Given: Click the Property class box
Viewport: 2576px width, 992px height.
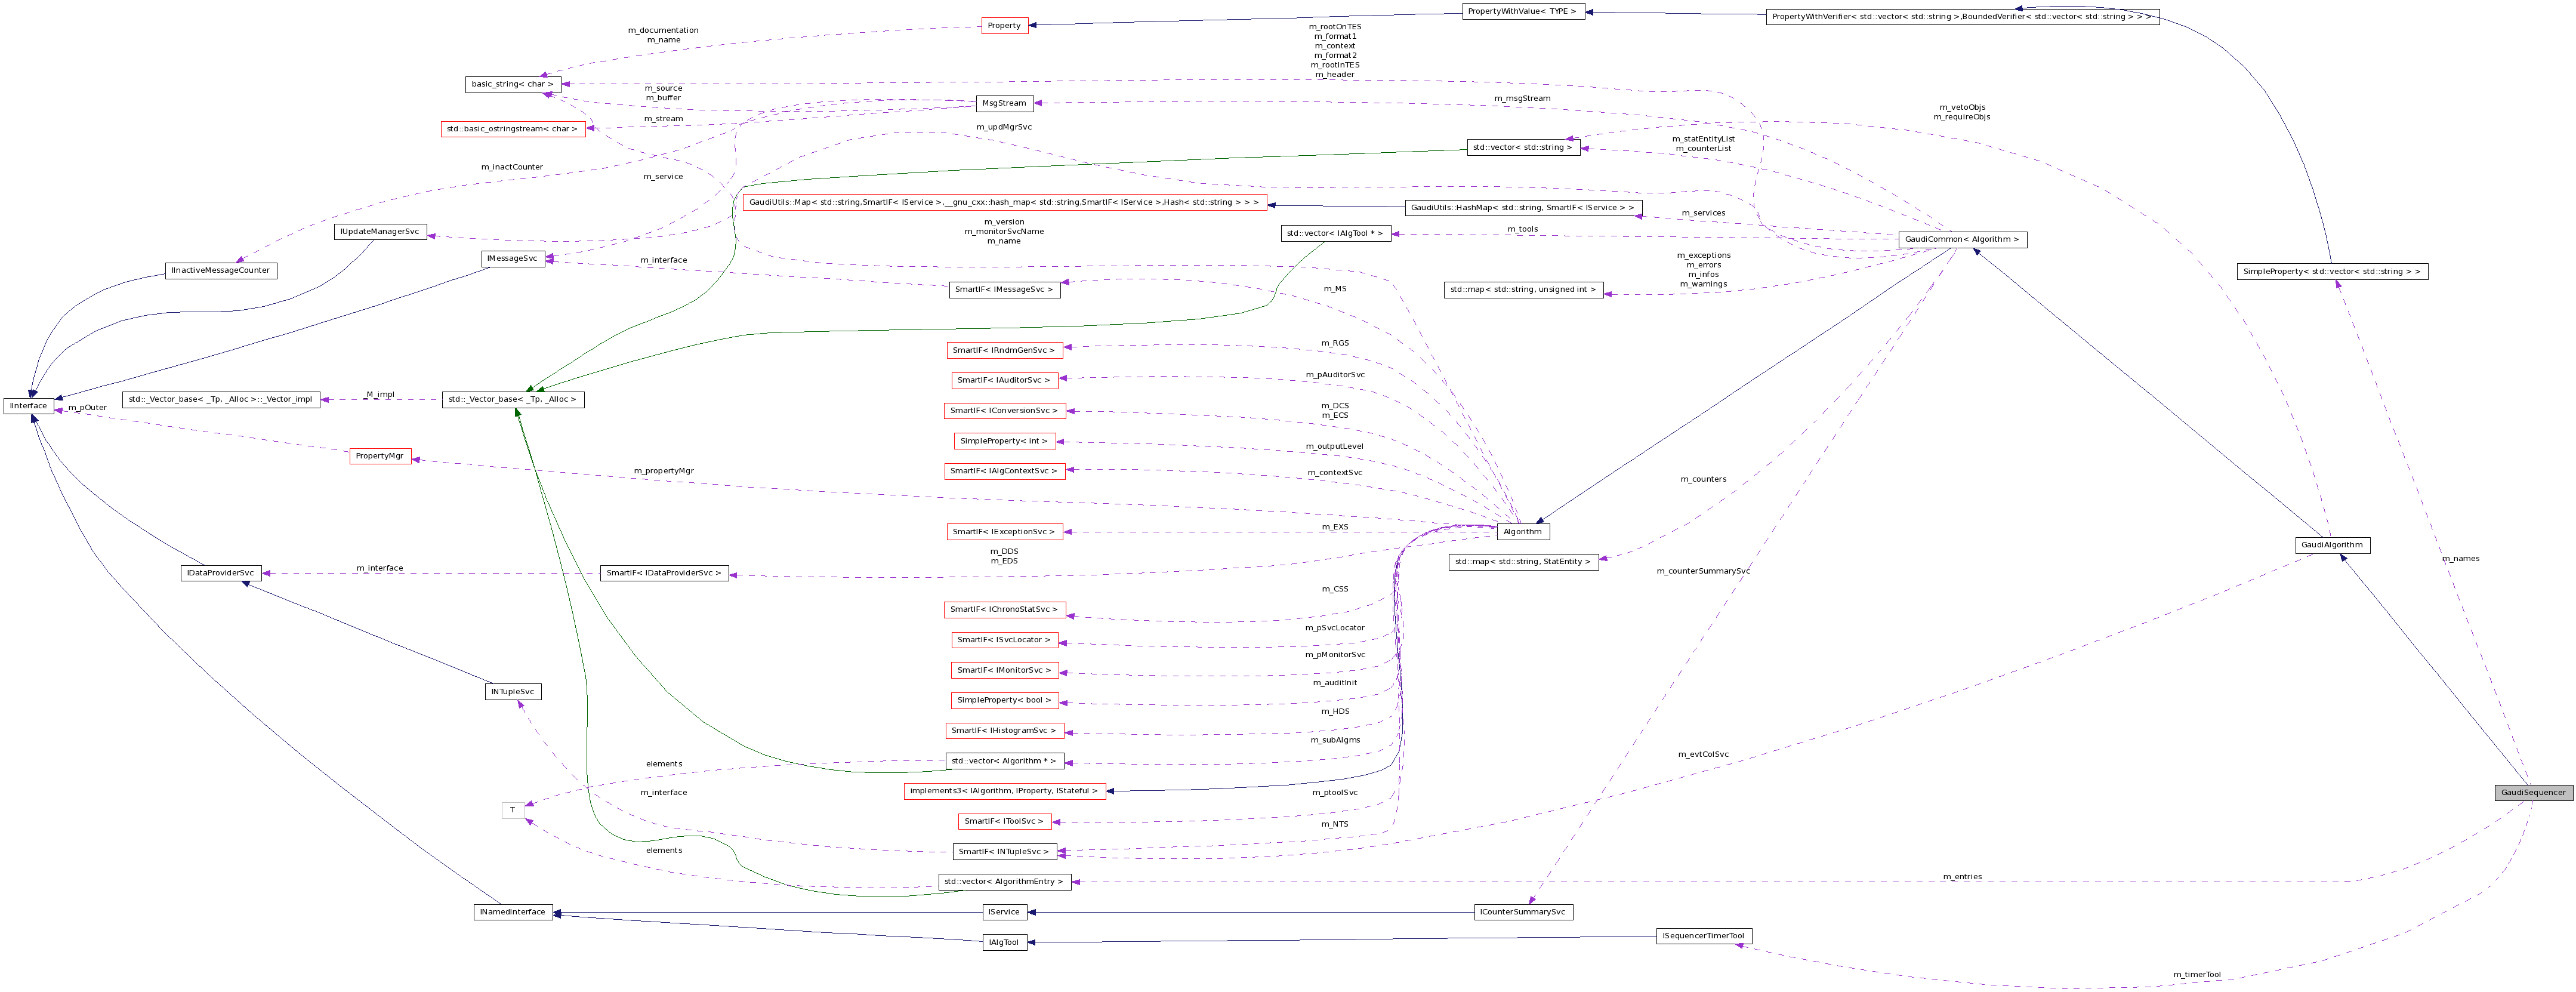Looking at the screenshot, I should point(1003,25).
